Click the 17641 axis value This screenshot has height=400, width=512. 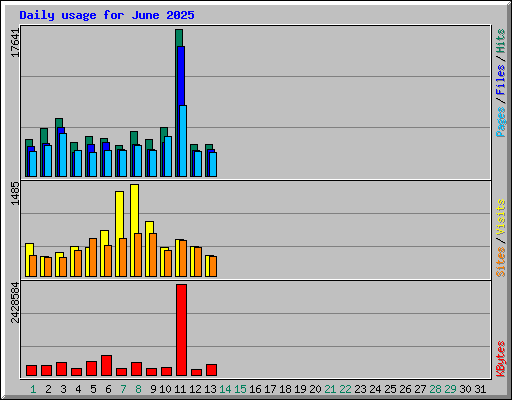15,43
